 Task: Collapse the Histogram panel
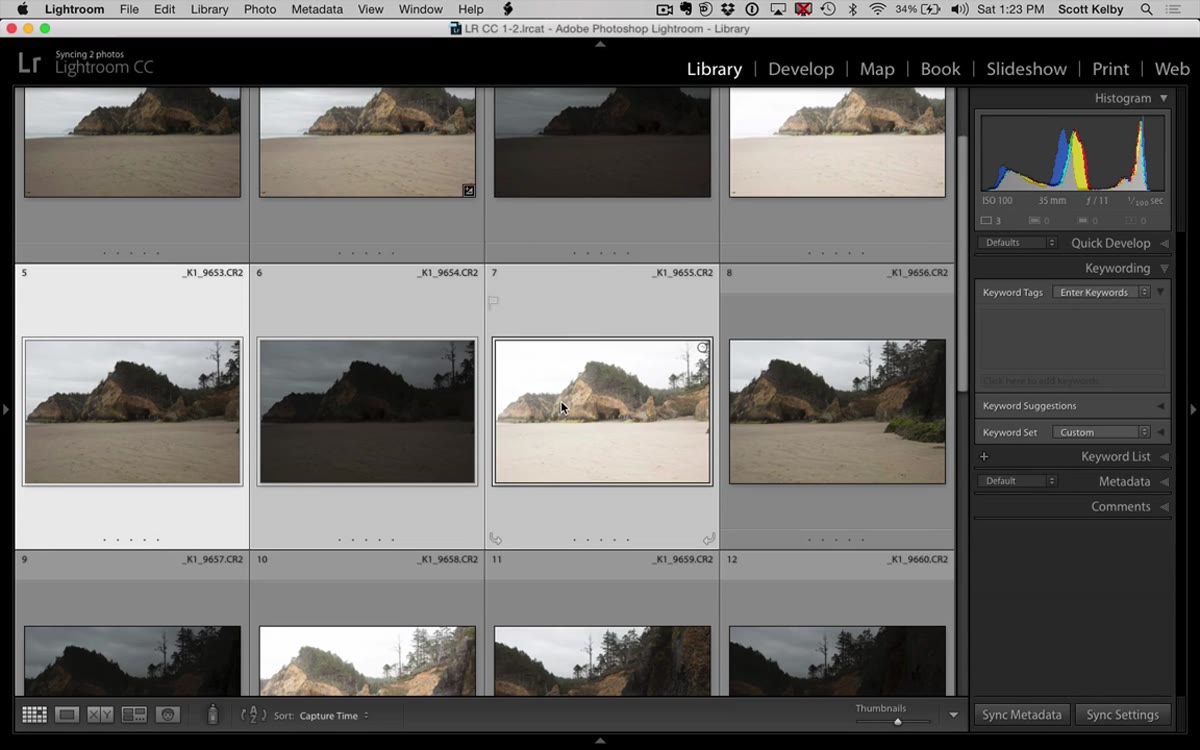click(x=1163, y=98)
